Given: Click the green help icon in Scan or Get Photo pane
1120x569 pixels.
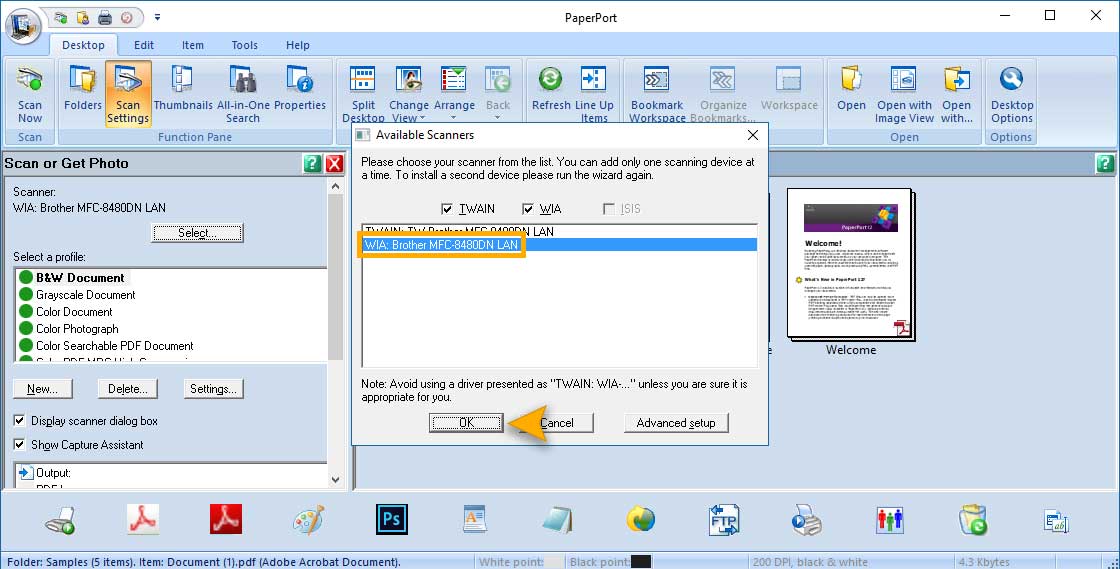Looking at the screenshot, I should tap(312, 163).
